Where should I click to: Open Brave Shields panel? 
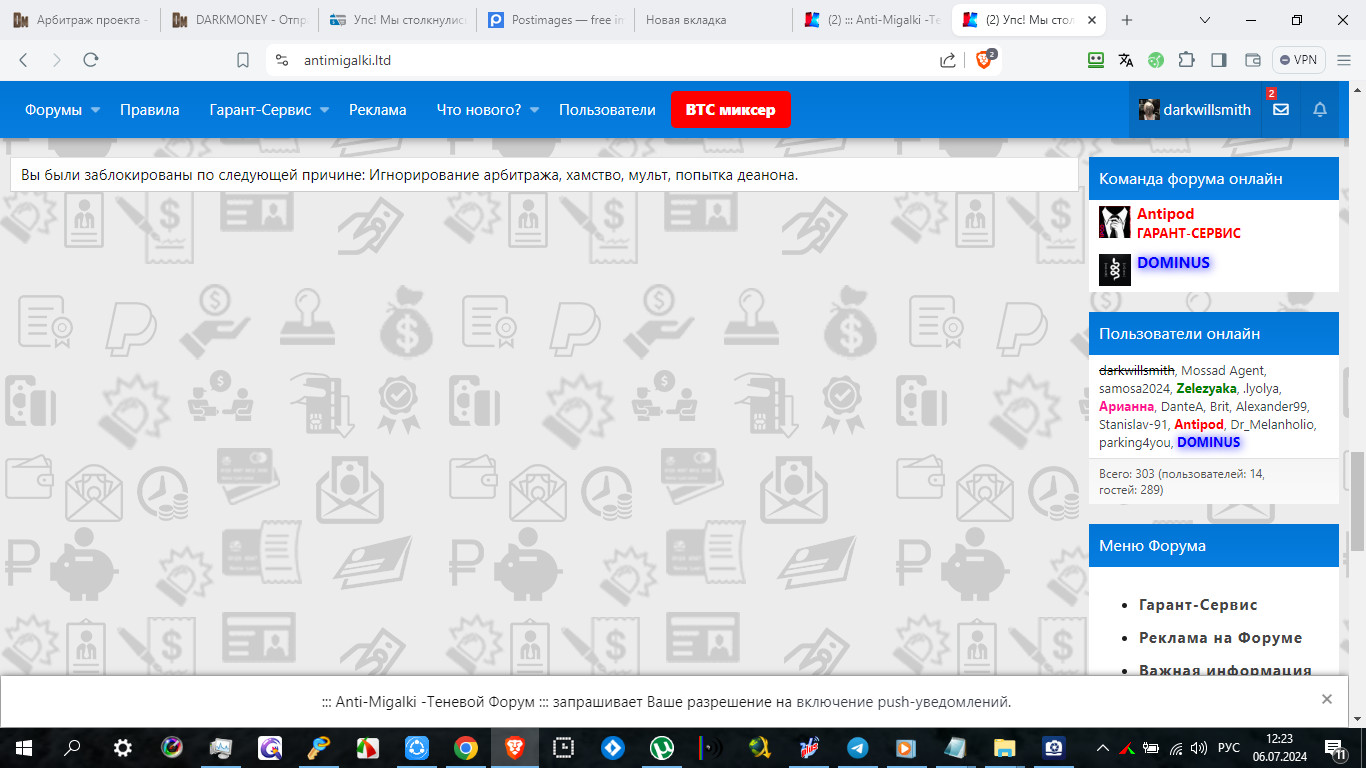click(x=985, y=60)
